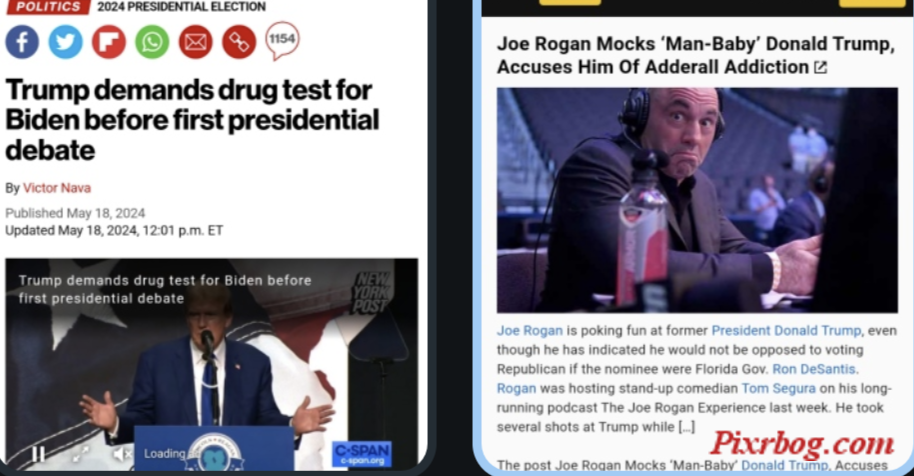Share article via Flipboard icon

click(x=108, y=42)
